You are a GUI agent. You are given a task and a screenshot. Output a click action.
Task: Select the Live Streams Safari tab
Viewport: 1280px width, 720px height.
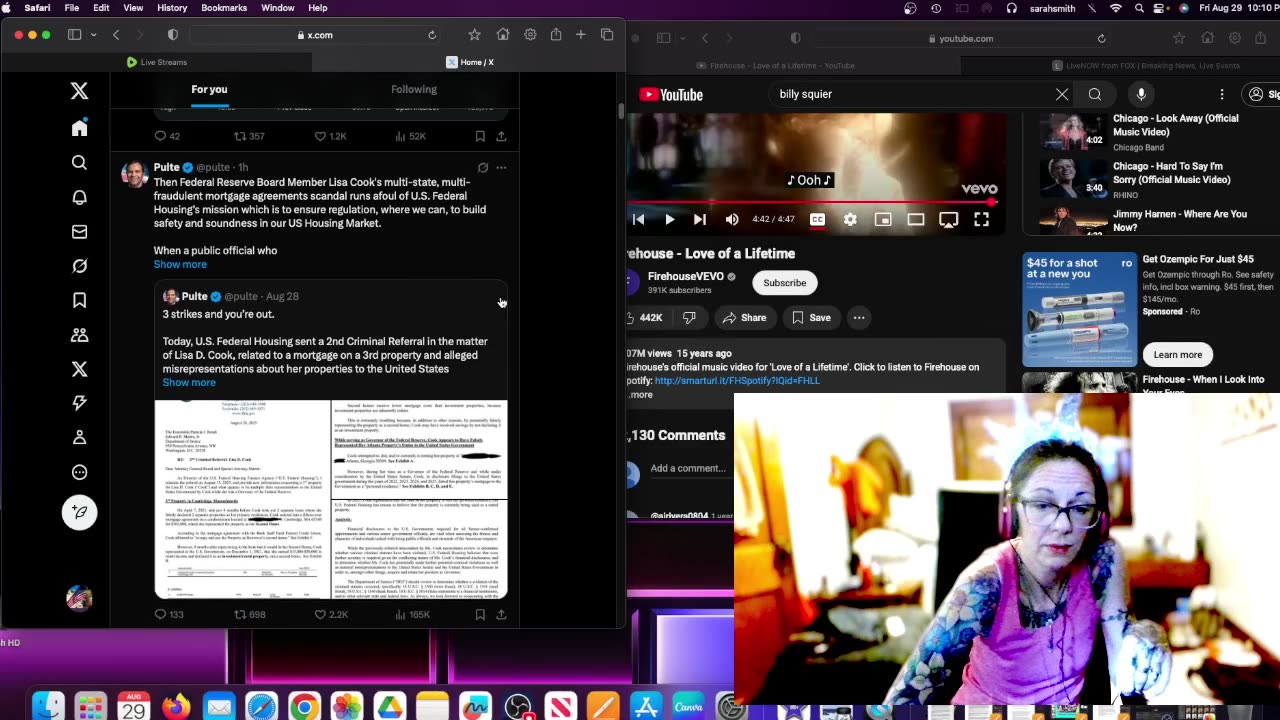pyautogui.click(x=157, y=62)
